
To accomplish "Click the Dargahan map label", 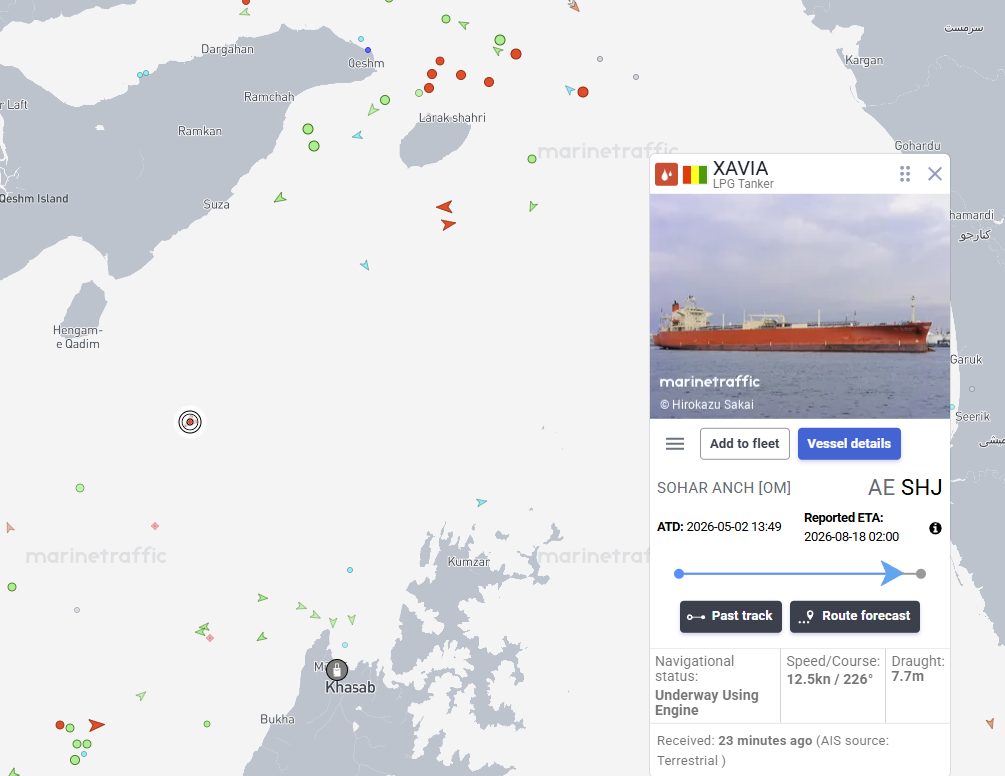I will [227, 49].
